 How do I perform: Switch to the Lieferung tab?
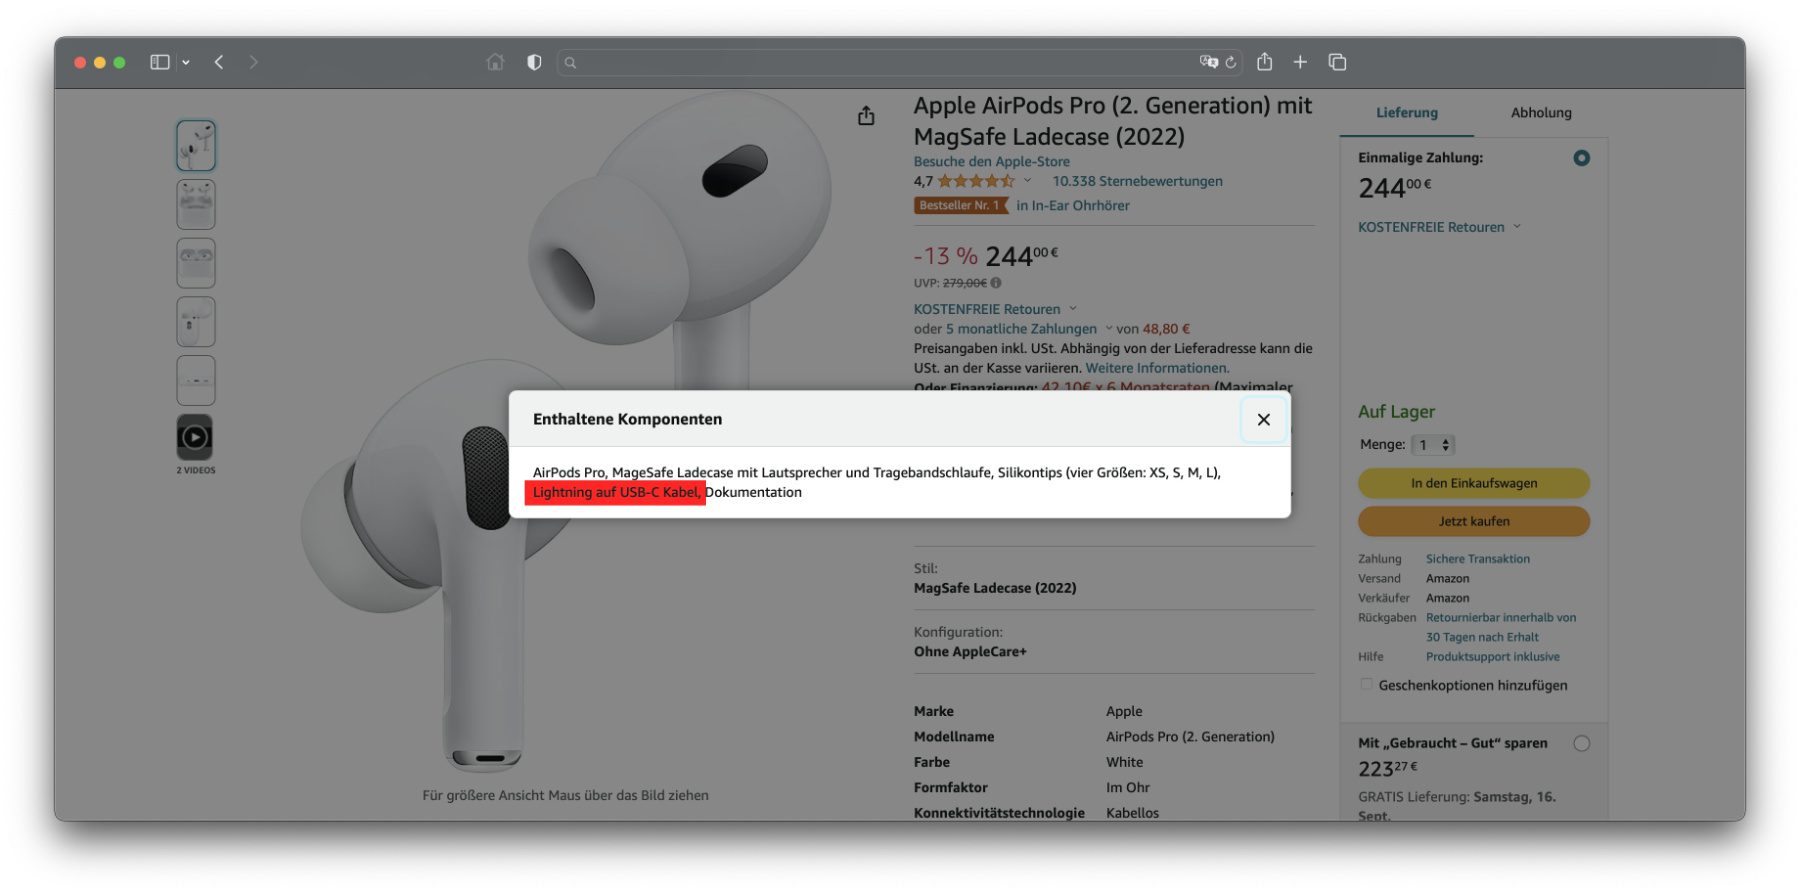1406,113
